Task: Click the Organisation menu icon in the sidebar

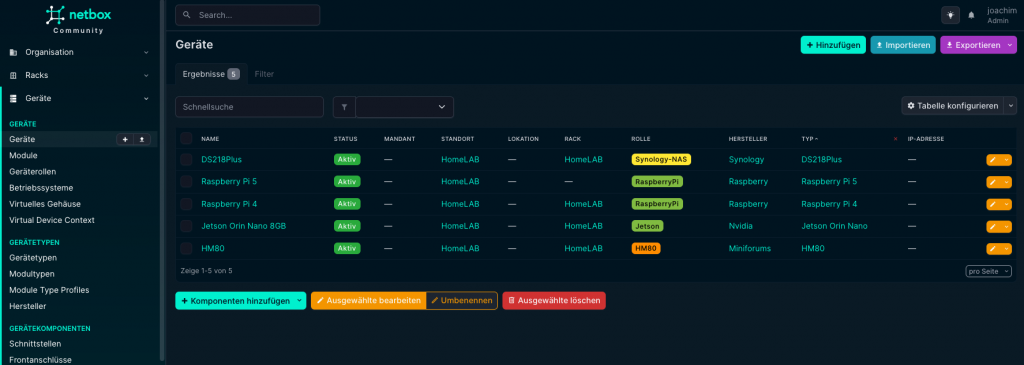Action: coord(14,52)
